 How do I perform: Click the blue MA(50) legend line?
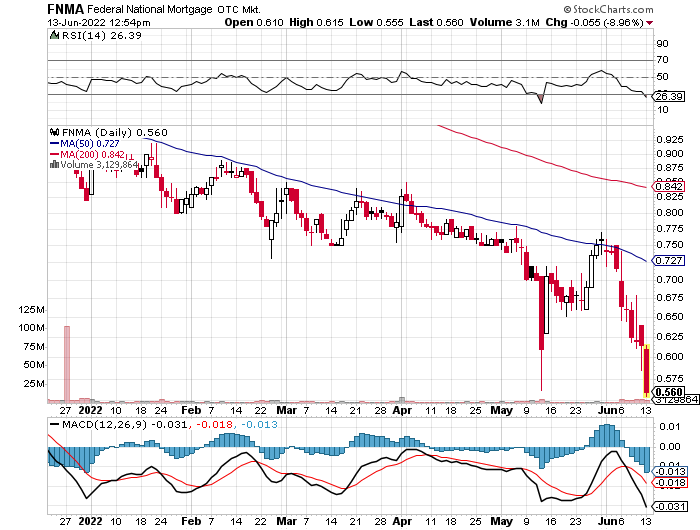click(x=54, y=144)
